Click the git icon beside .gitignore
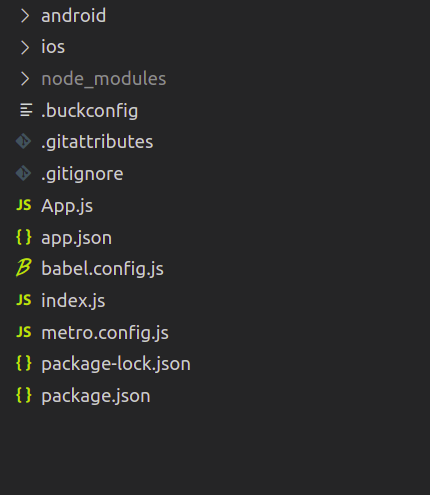430x495 pixels. click(23, 173)
